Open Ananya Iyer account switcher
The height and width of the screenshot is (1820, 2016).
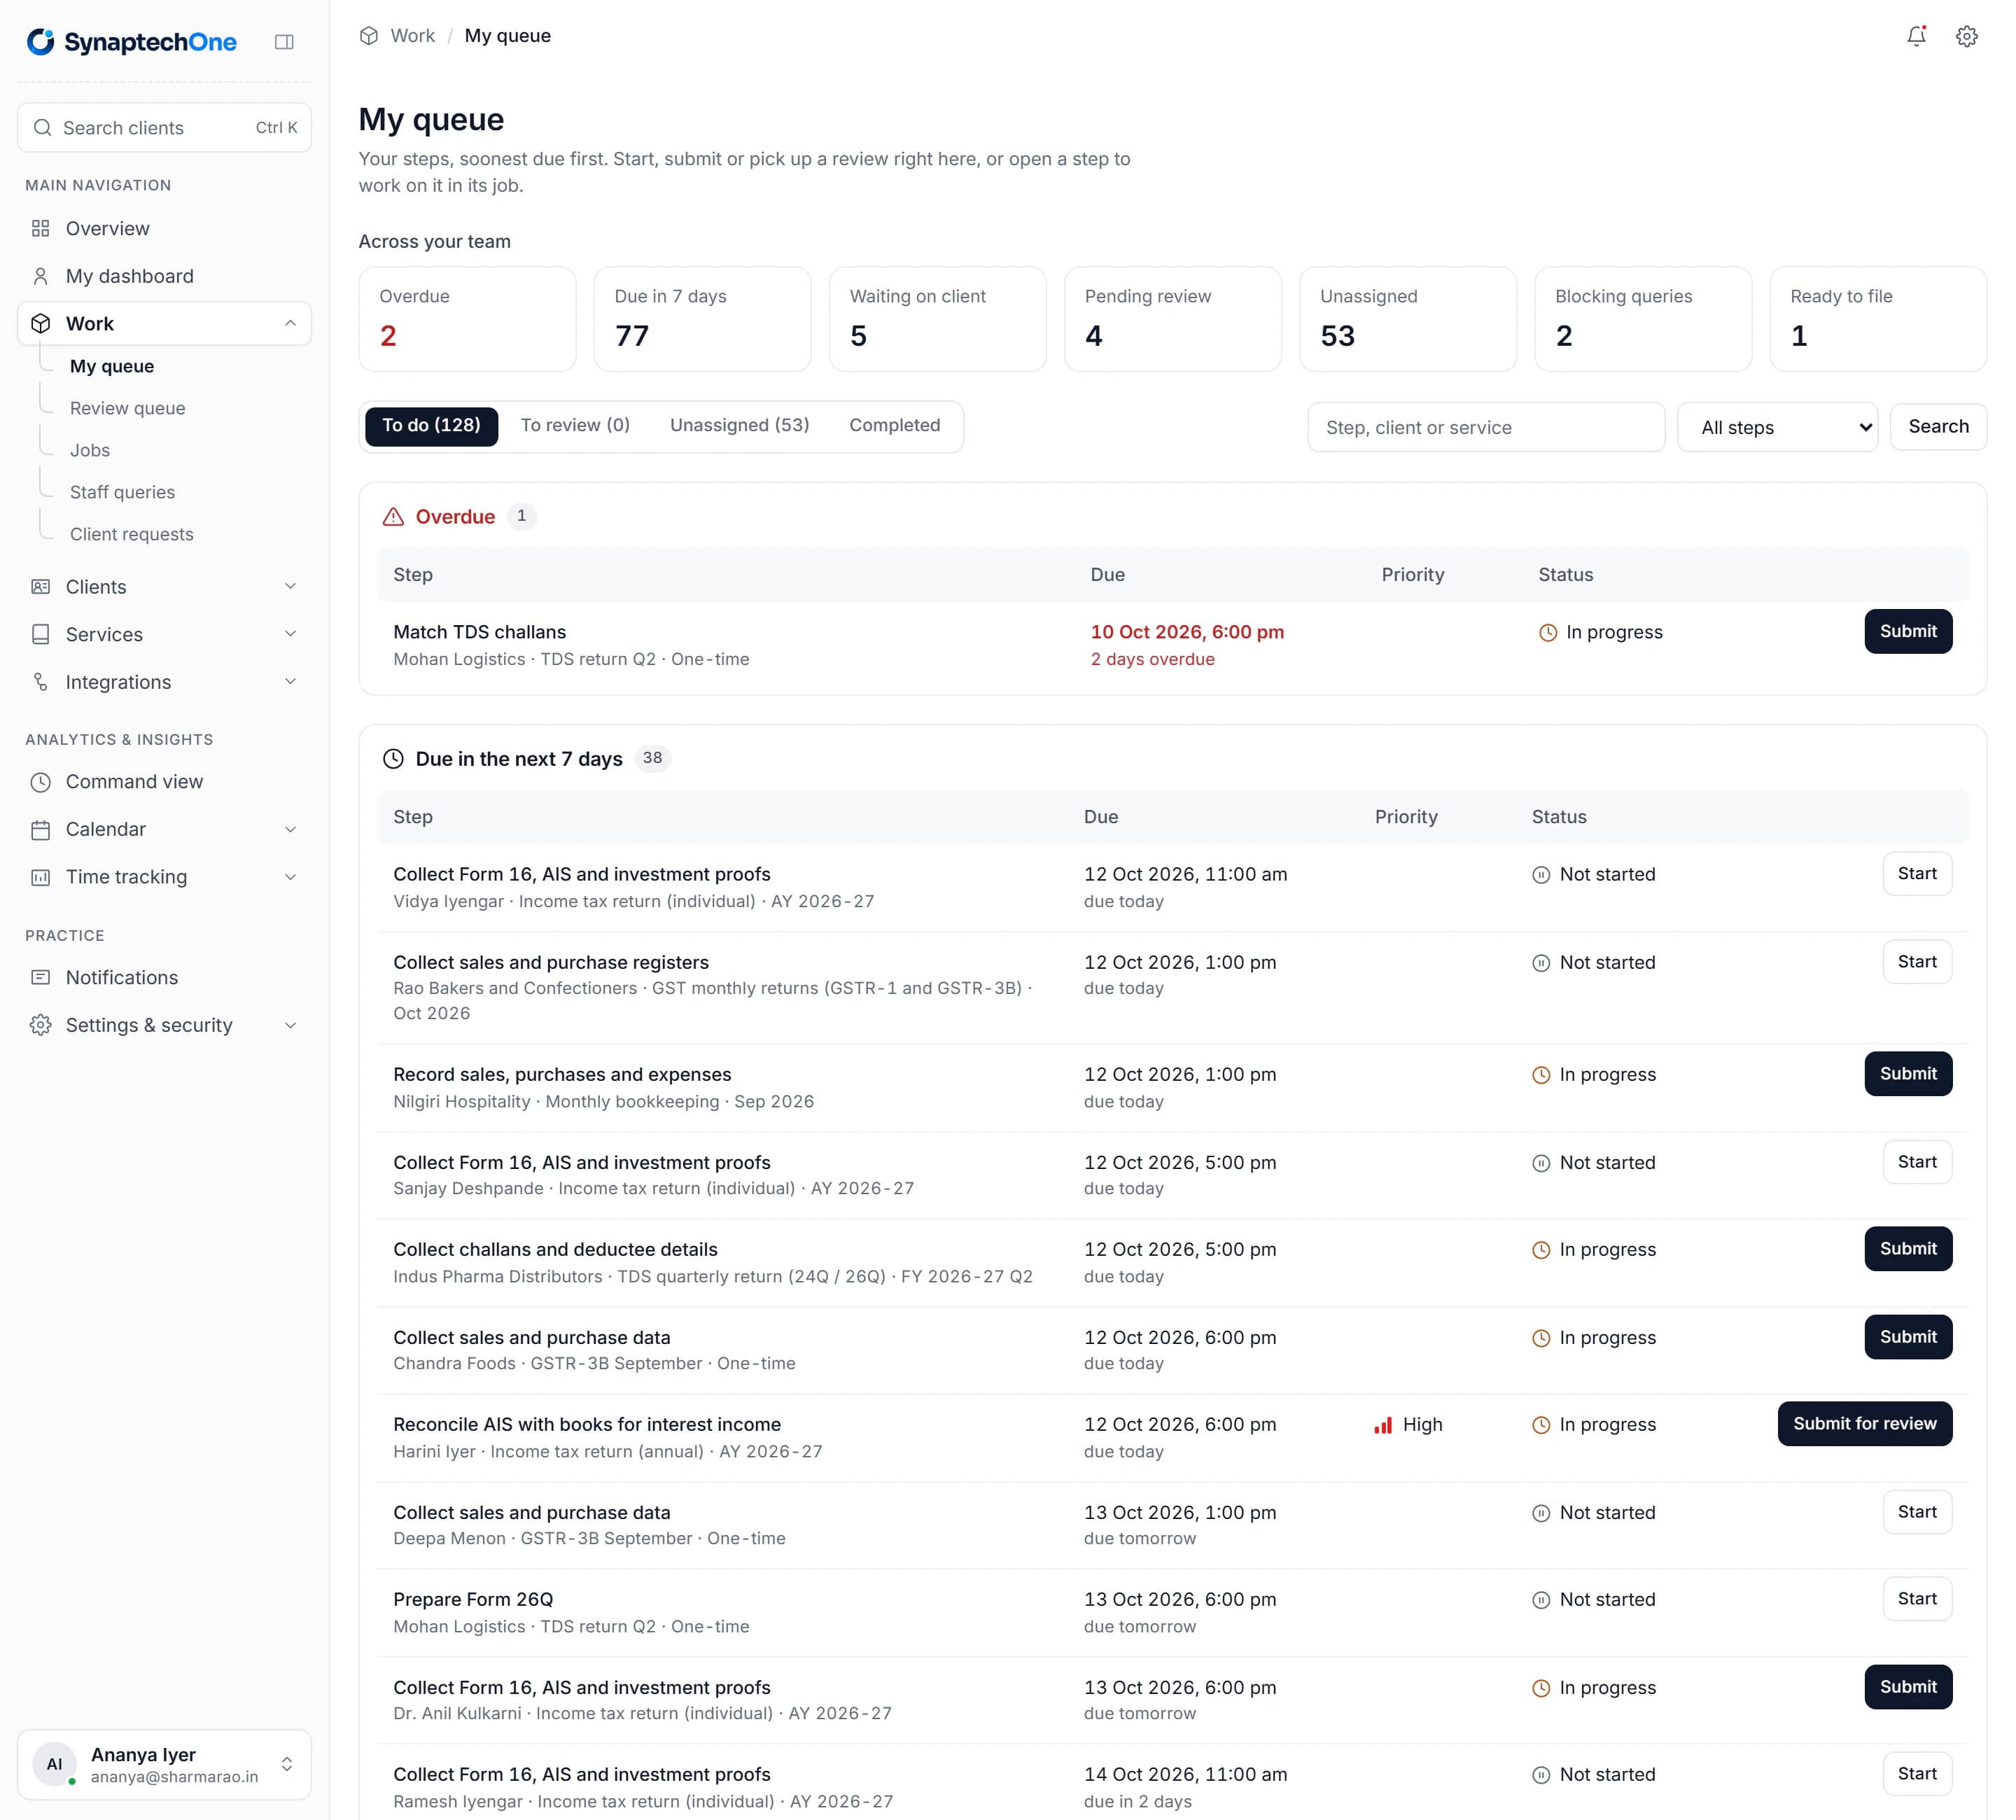[x=164, y=1765]
